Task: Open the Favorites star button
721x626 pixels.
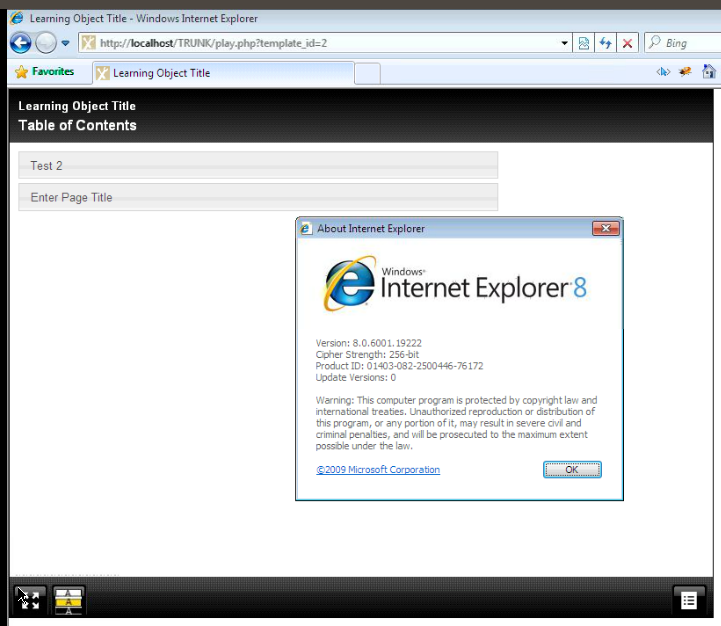Action: point(44,72)
